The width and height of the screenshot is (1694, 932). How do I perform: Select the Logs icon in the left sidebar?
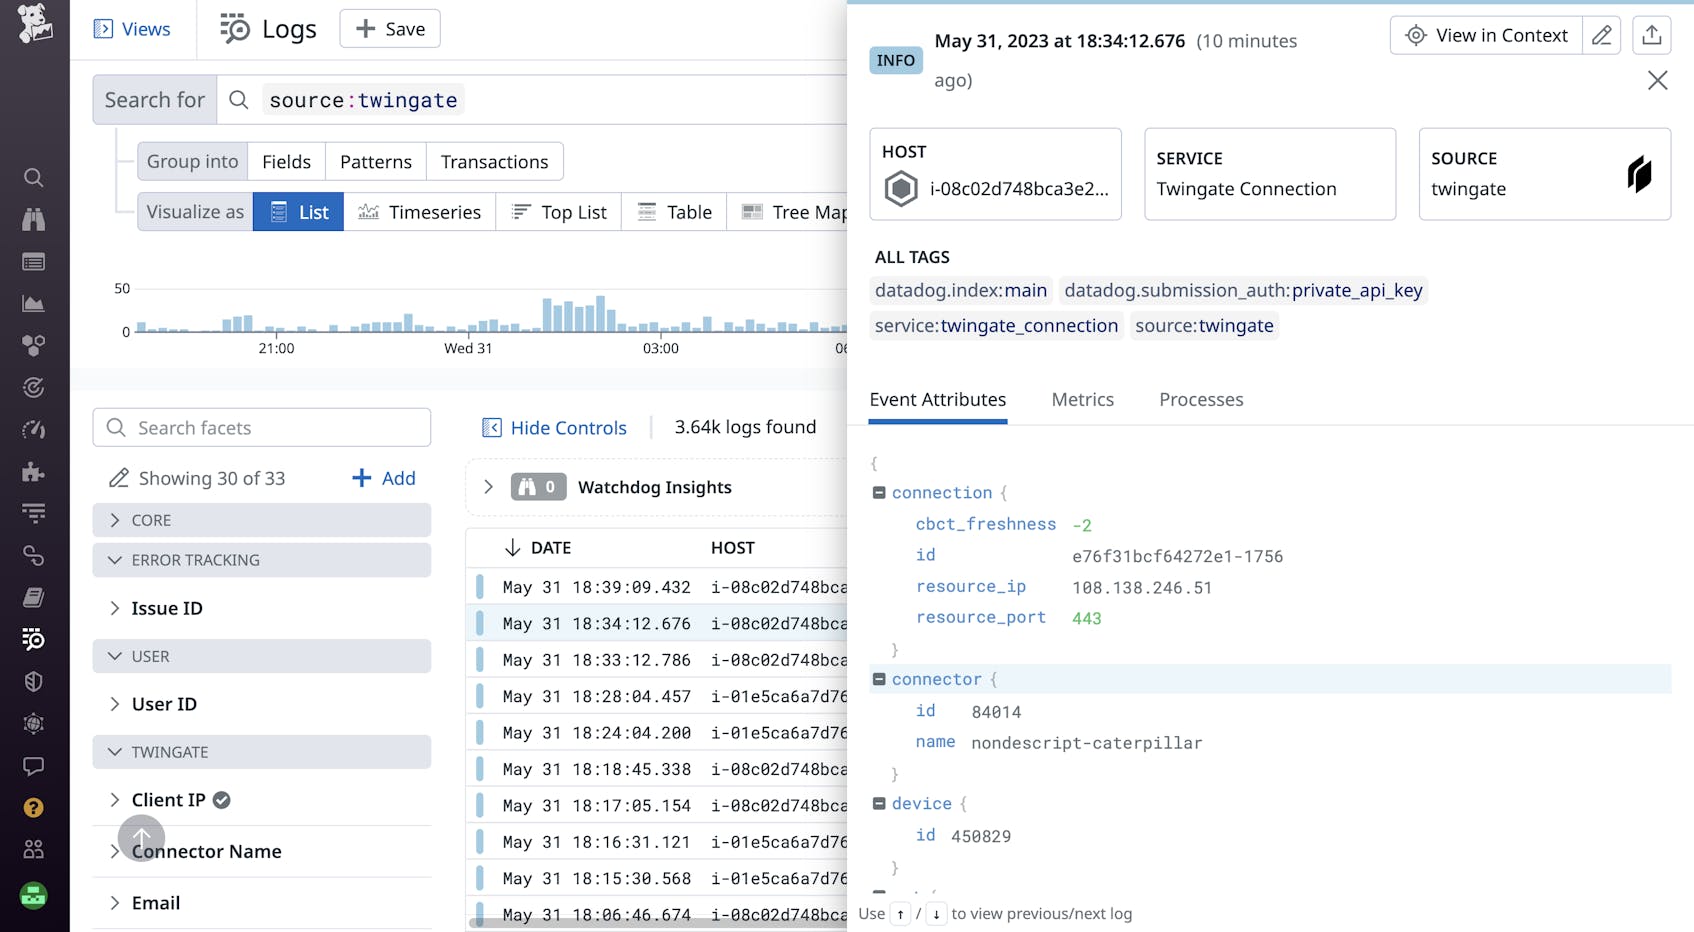coord(34,639)
